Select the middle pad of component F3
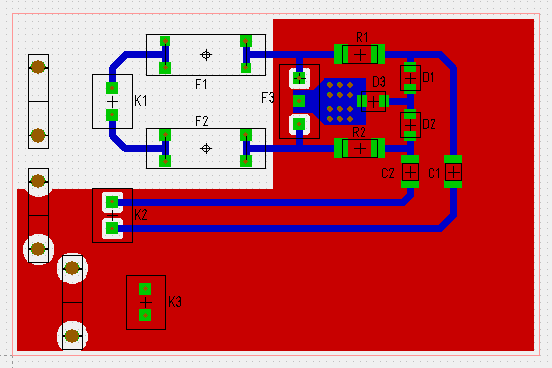Screen dimensions: 552x368 point(299,101)
